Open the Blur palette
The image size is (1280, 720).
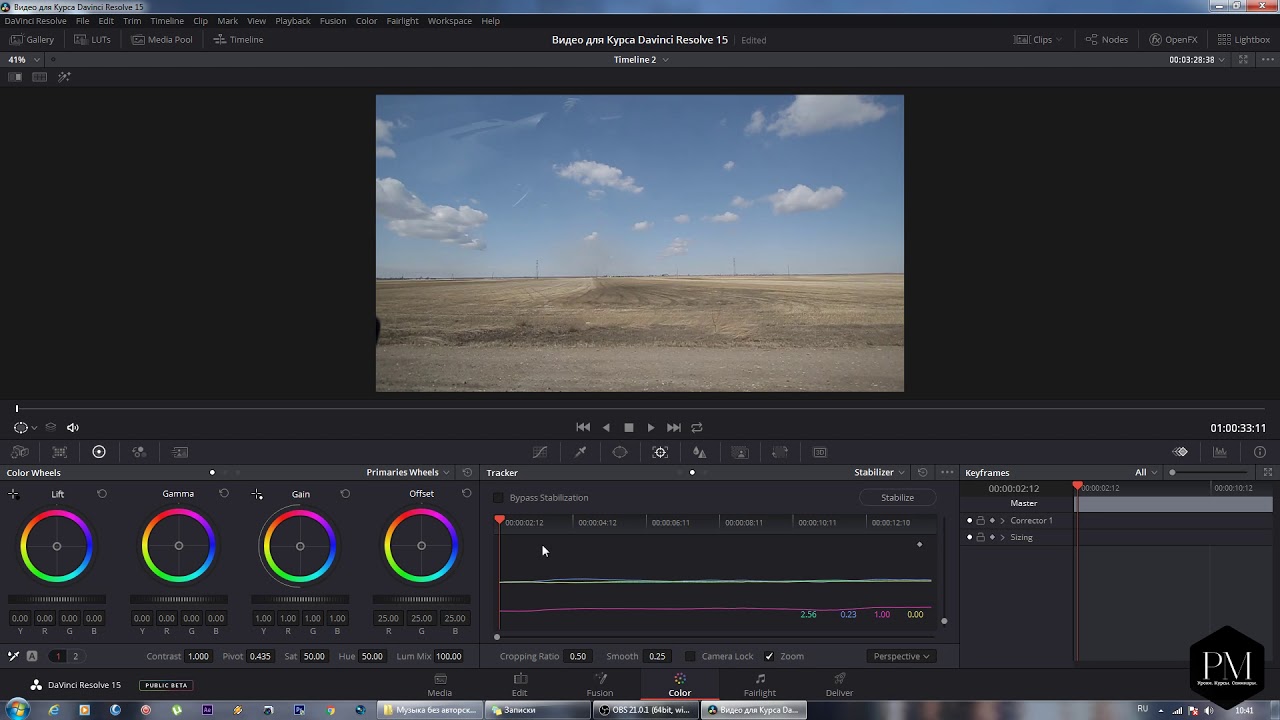[x=700, y=452]
